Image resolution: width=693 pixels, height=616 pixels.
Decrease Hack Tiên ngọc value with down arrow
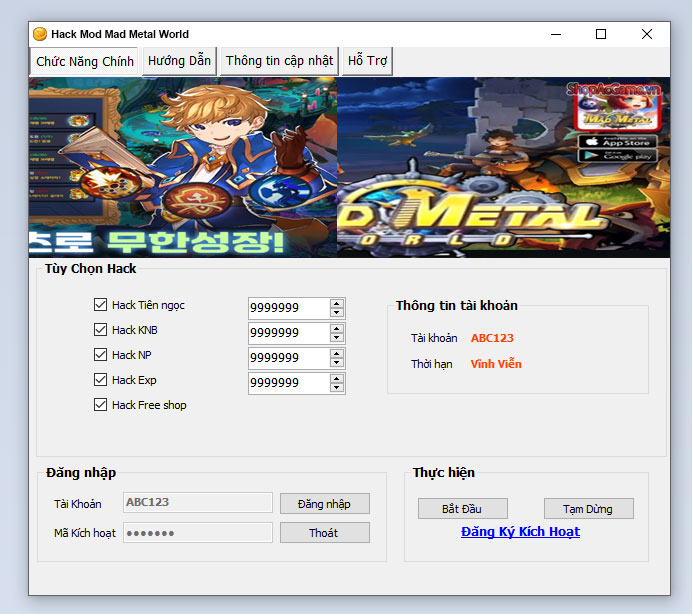click(x=337, y=313)
